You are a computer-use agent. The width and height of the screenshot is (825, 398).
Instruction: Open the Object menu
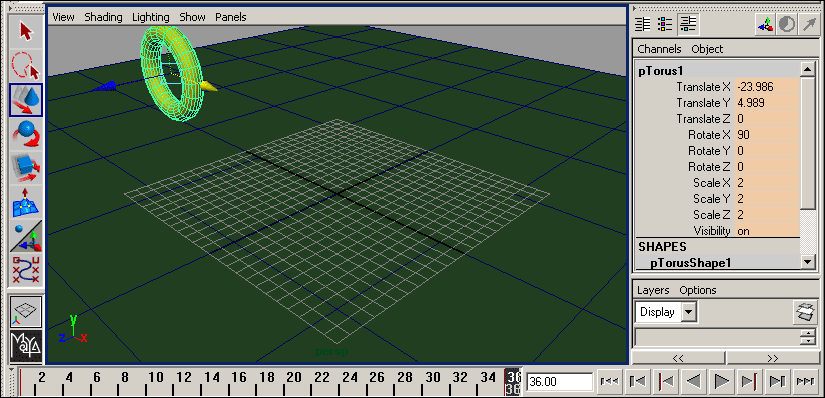(x=707, y=49)
